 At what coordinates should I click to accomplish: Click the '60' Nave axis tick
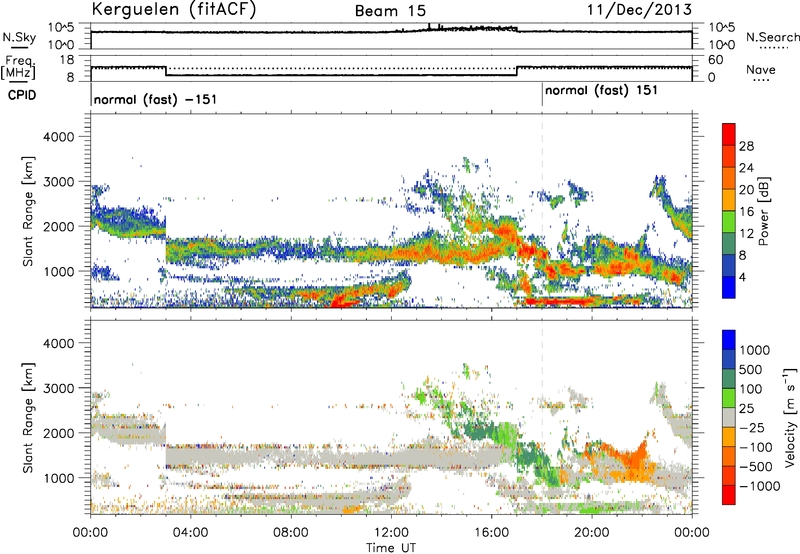(716, 60)
